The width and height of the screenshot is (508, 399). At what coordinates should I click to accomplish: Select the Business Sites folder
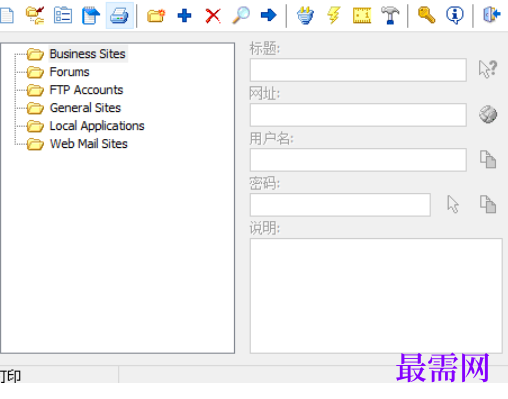point(87,54)
